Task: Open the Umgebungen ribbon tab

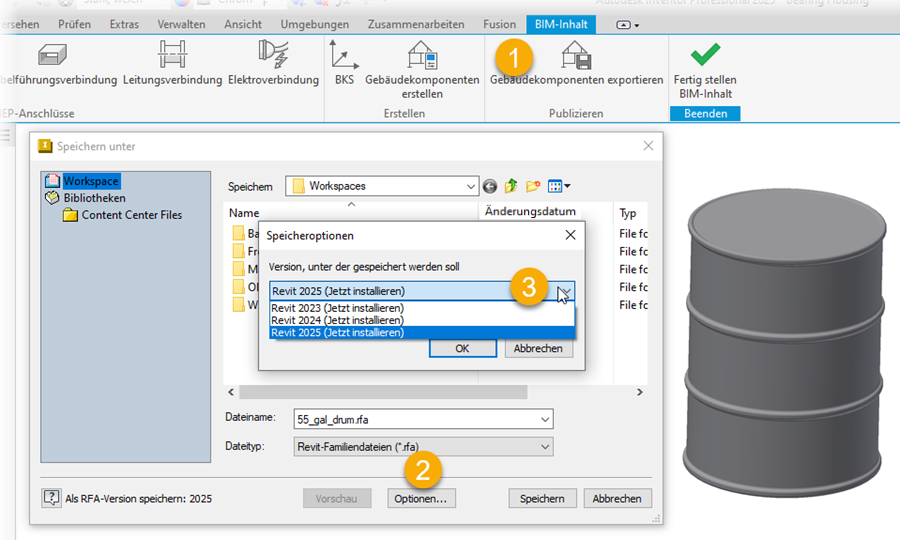Action: point(315,24)
